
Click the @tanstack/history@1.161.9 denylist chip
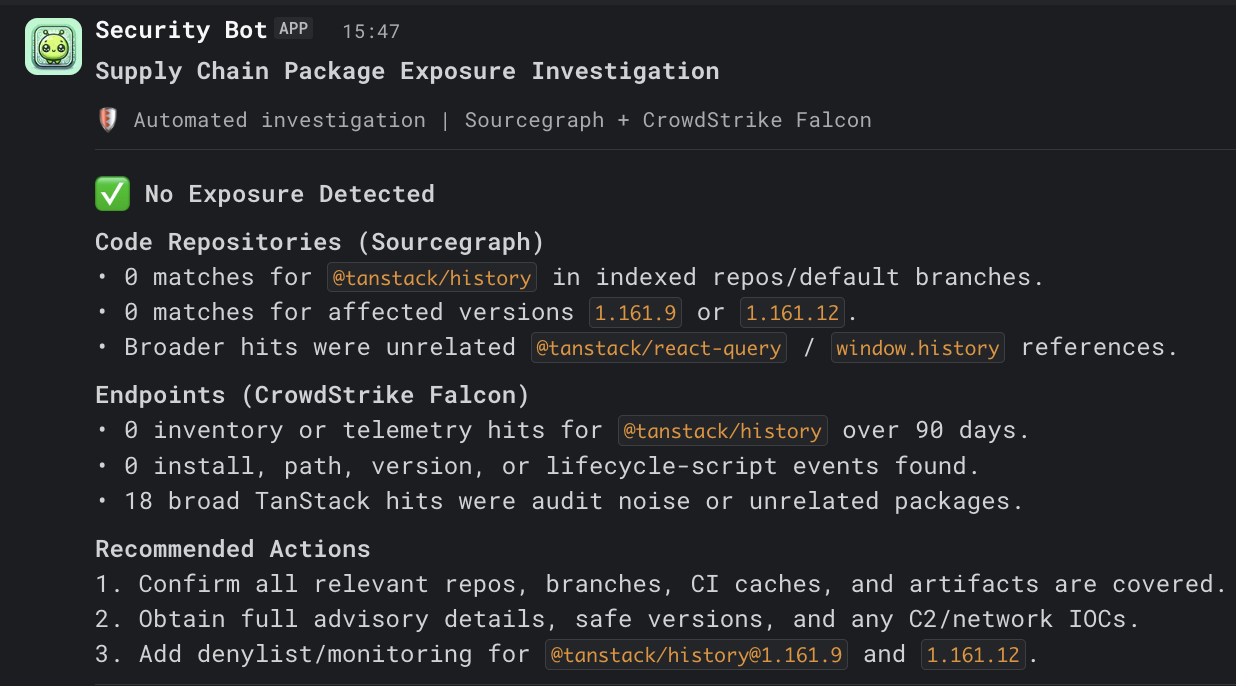(697, 654)
